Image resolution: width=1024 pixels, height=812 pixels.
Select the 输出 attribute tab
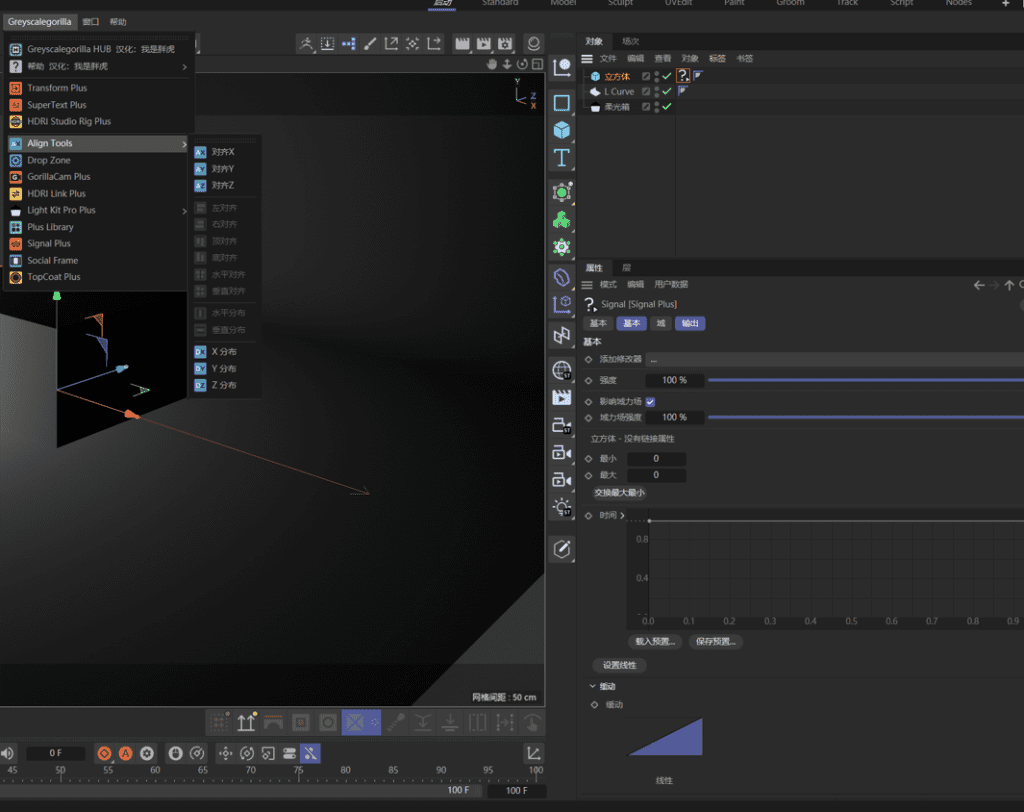pos(690,323)
